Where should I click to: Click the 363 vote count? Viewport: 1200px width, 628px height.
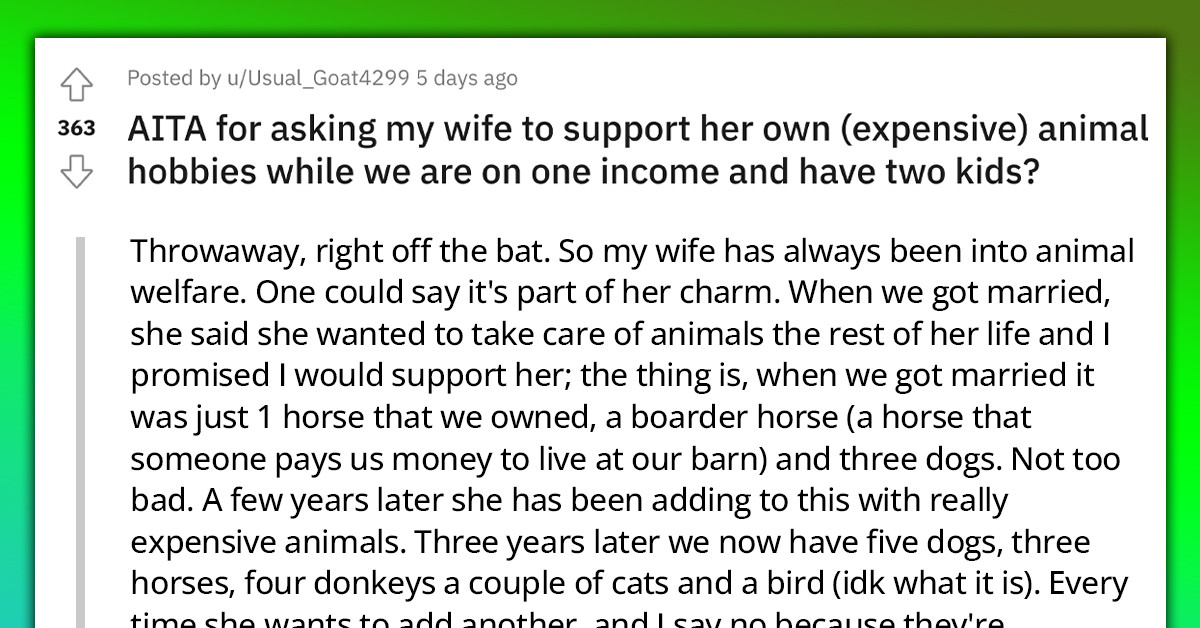pyautogui.click(x=77, y=128)
